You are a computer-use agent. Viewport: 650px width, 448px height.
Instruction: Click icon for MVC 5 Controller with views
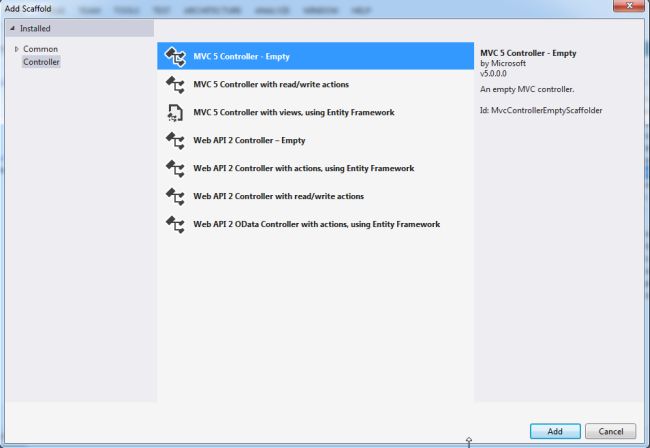click(x=175, y=113)
